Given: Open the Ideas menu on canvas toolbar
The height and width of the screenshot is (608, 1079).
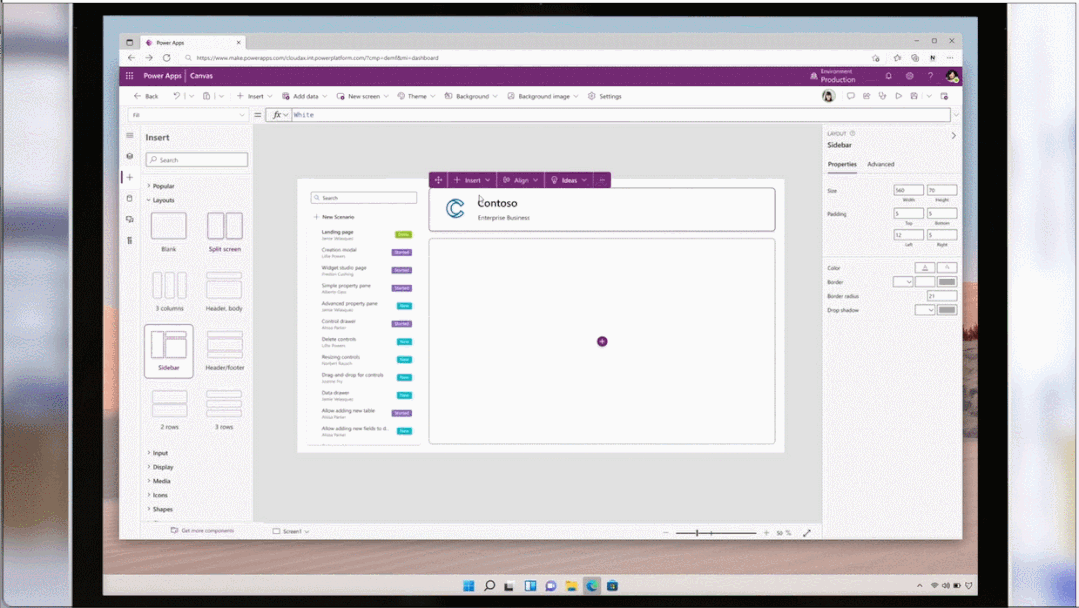Looking at the screenshot, I should [x=569, y=180].
